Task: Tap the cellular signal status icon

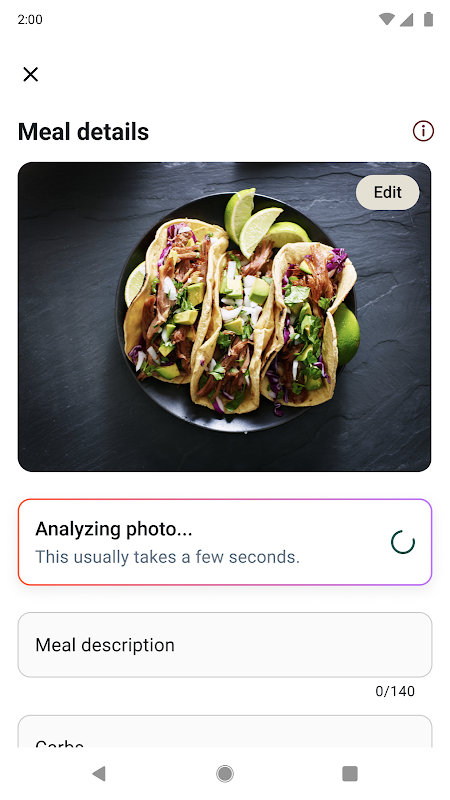Action: 406,19
